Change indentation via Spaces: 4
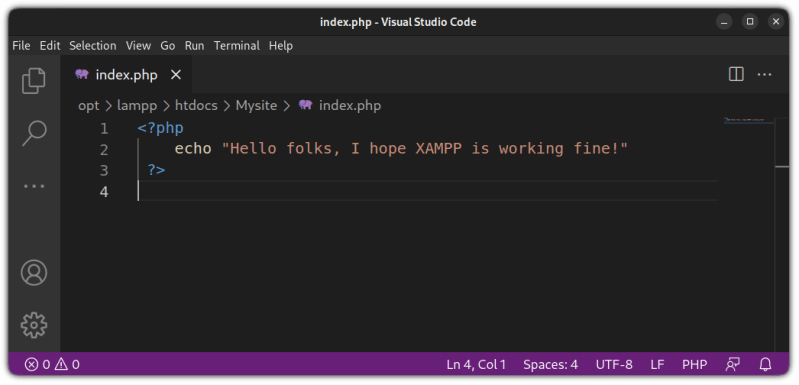The width and height of the screenshot is (799, 385). tap(550, 364)
